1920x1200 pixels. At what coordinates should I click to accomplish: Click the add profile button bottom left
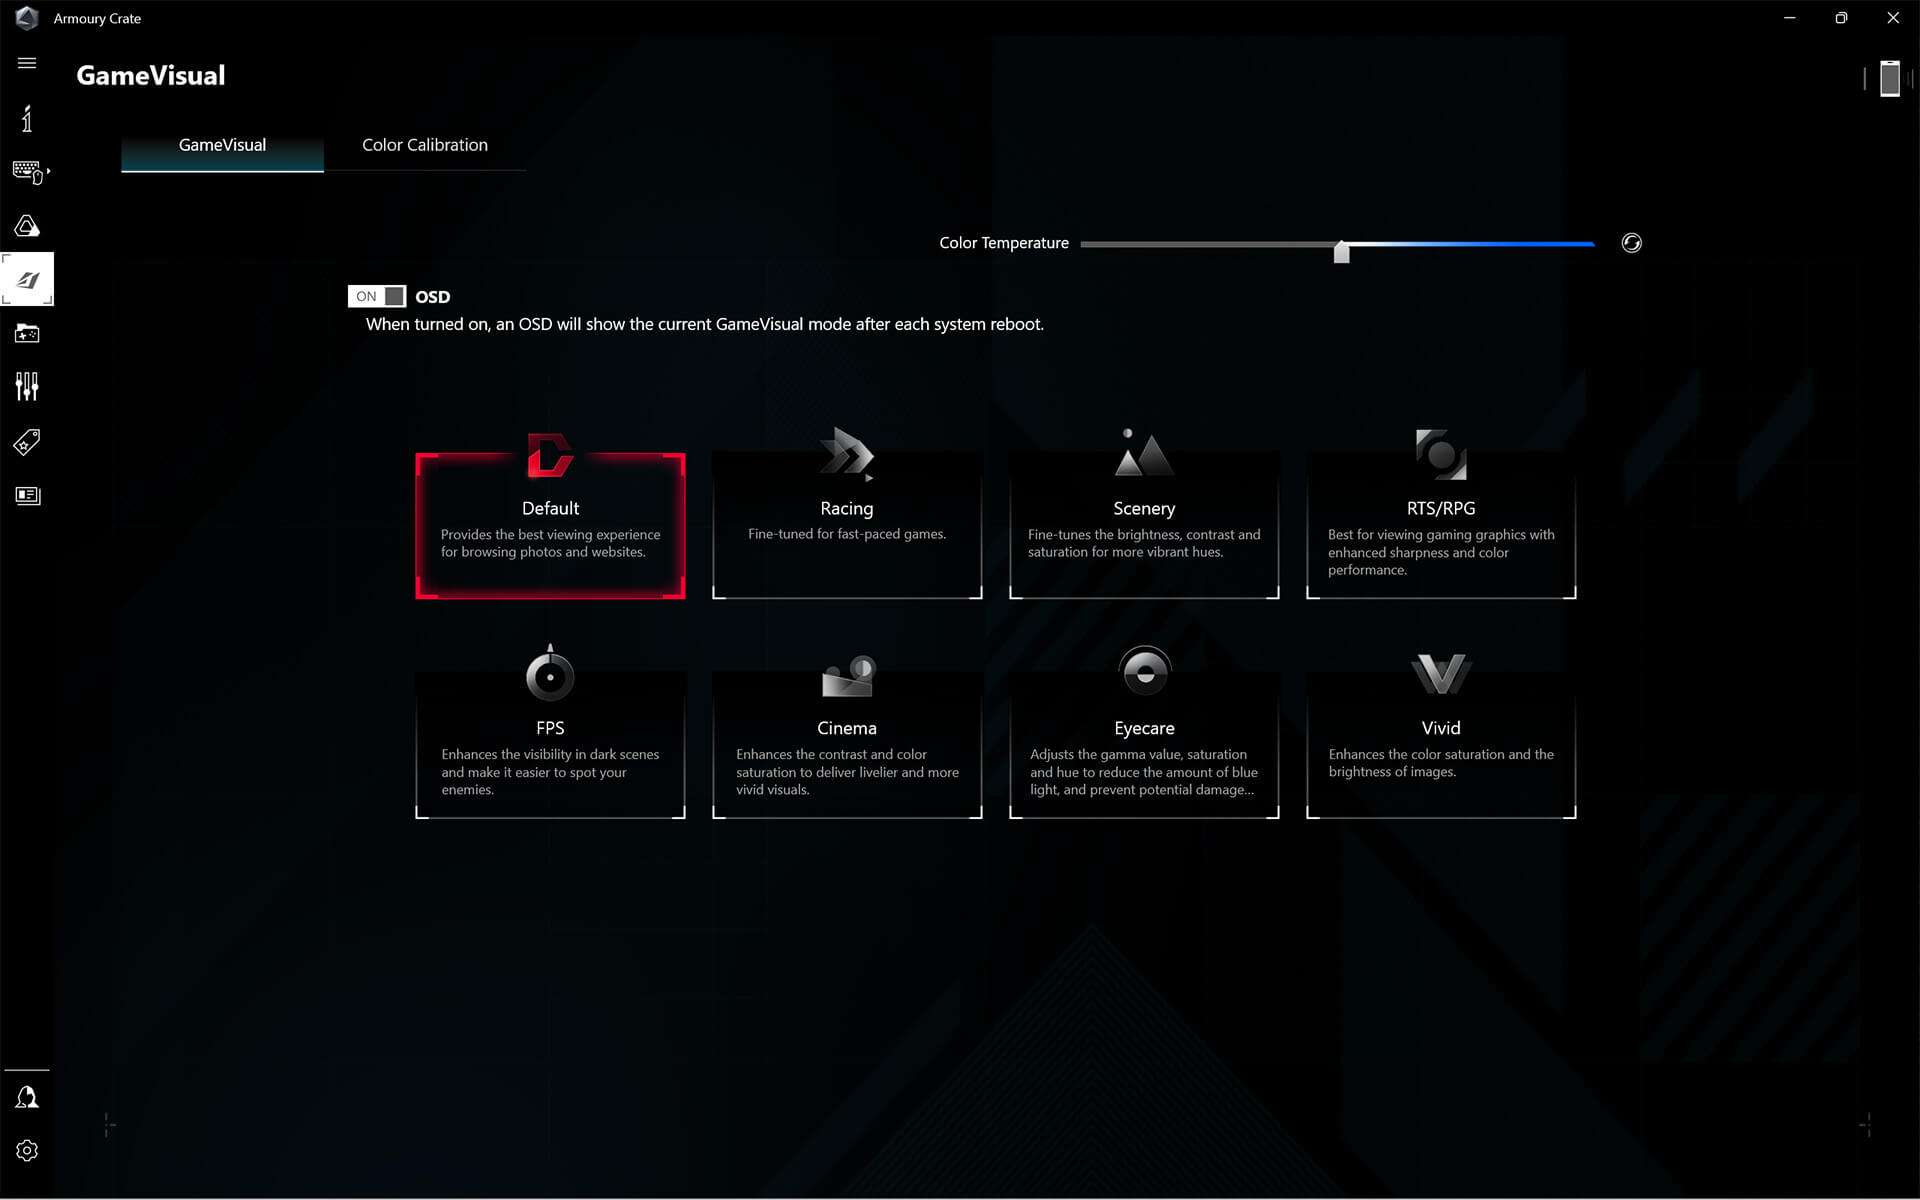108,1124
